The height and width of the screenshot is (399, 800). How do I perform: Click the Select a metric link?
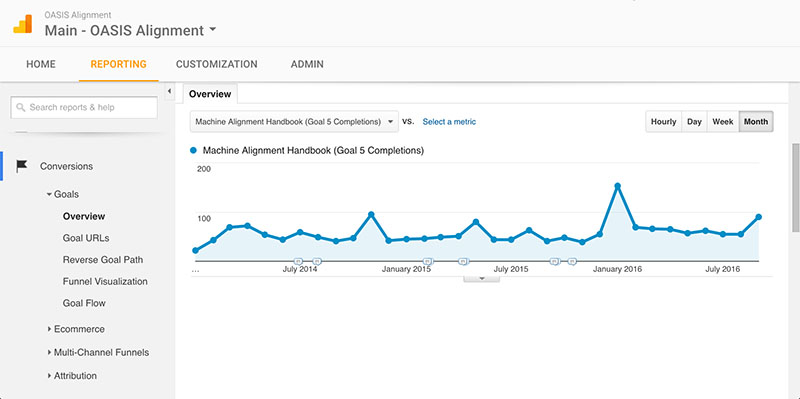pyautogui.click(x=449, y=122)
